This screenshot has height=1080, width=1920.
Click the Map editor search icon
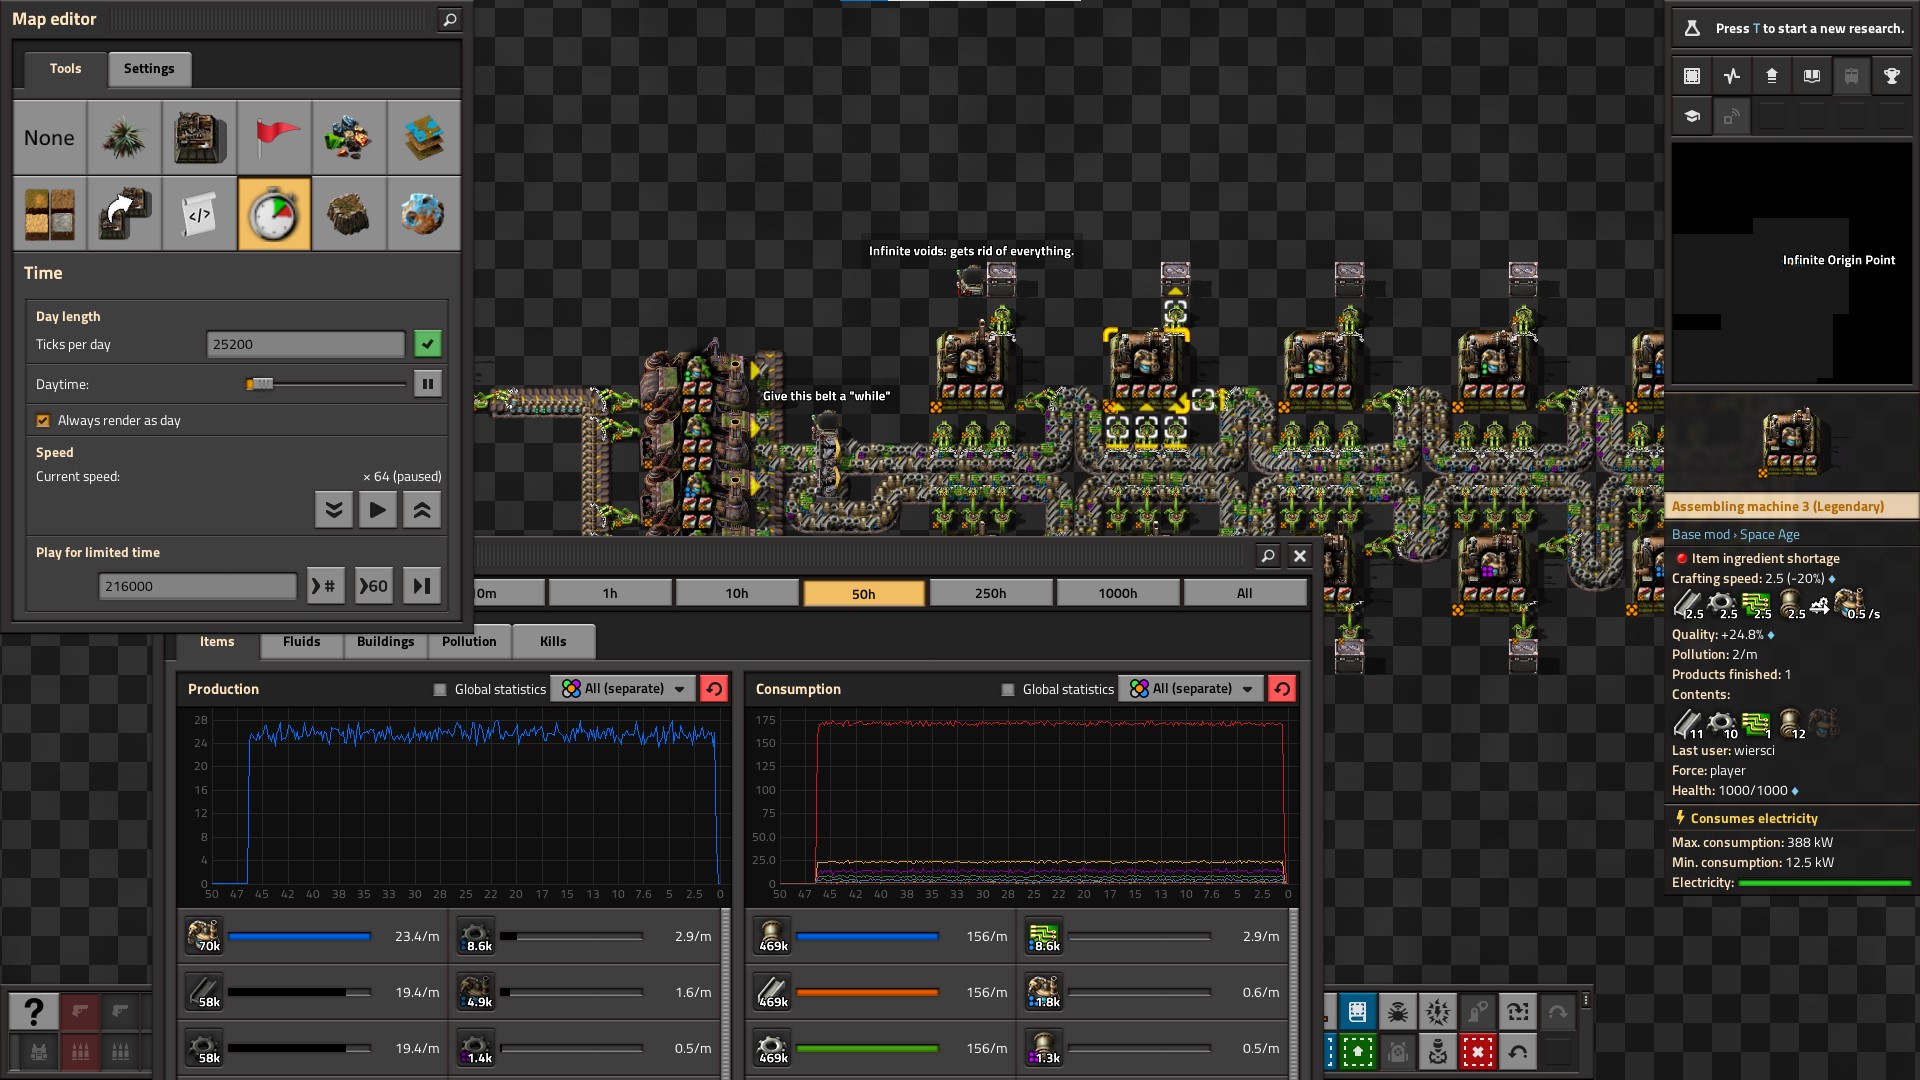(x=450, y=19)
